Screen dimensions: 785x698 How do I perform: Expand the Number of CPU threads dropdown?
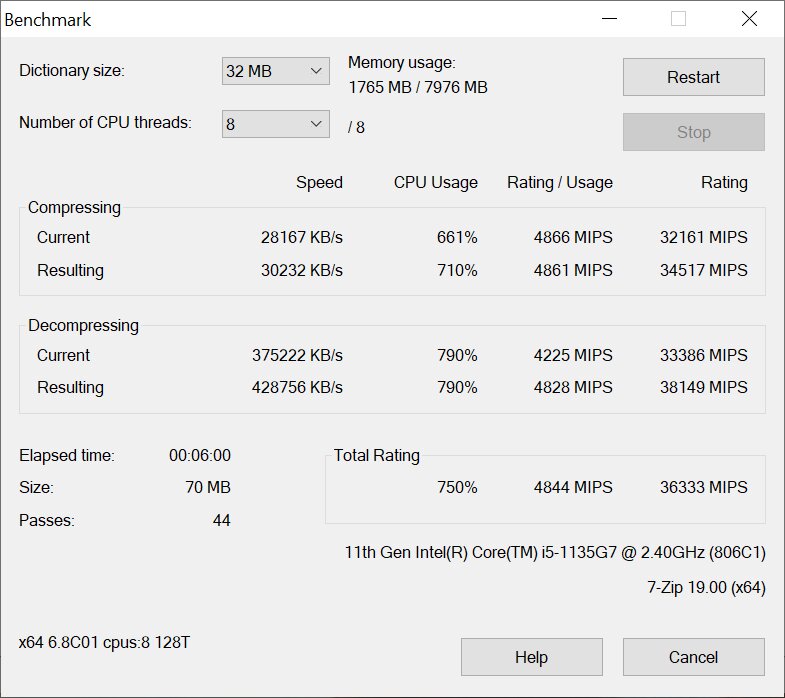coord(275,124)
